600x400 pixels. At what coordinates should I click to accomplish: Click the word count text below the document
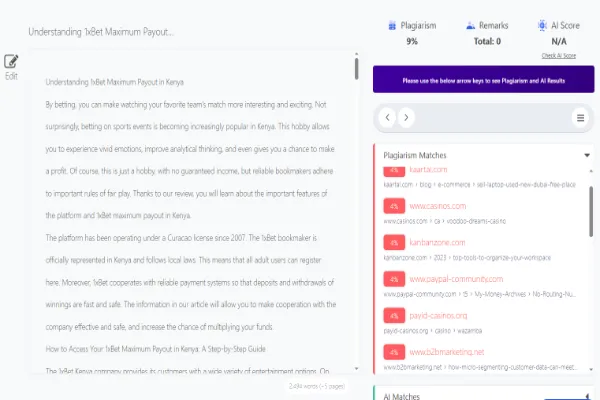coord(316,386)
